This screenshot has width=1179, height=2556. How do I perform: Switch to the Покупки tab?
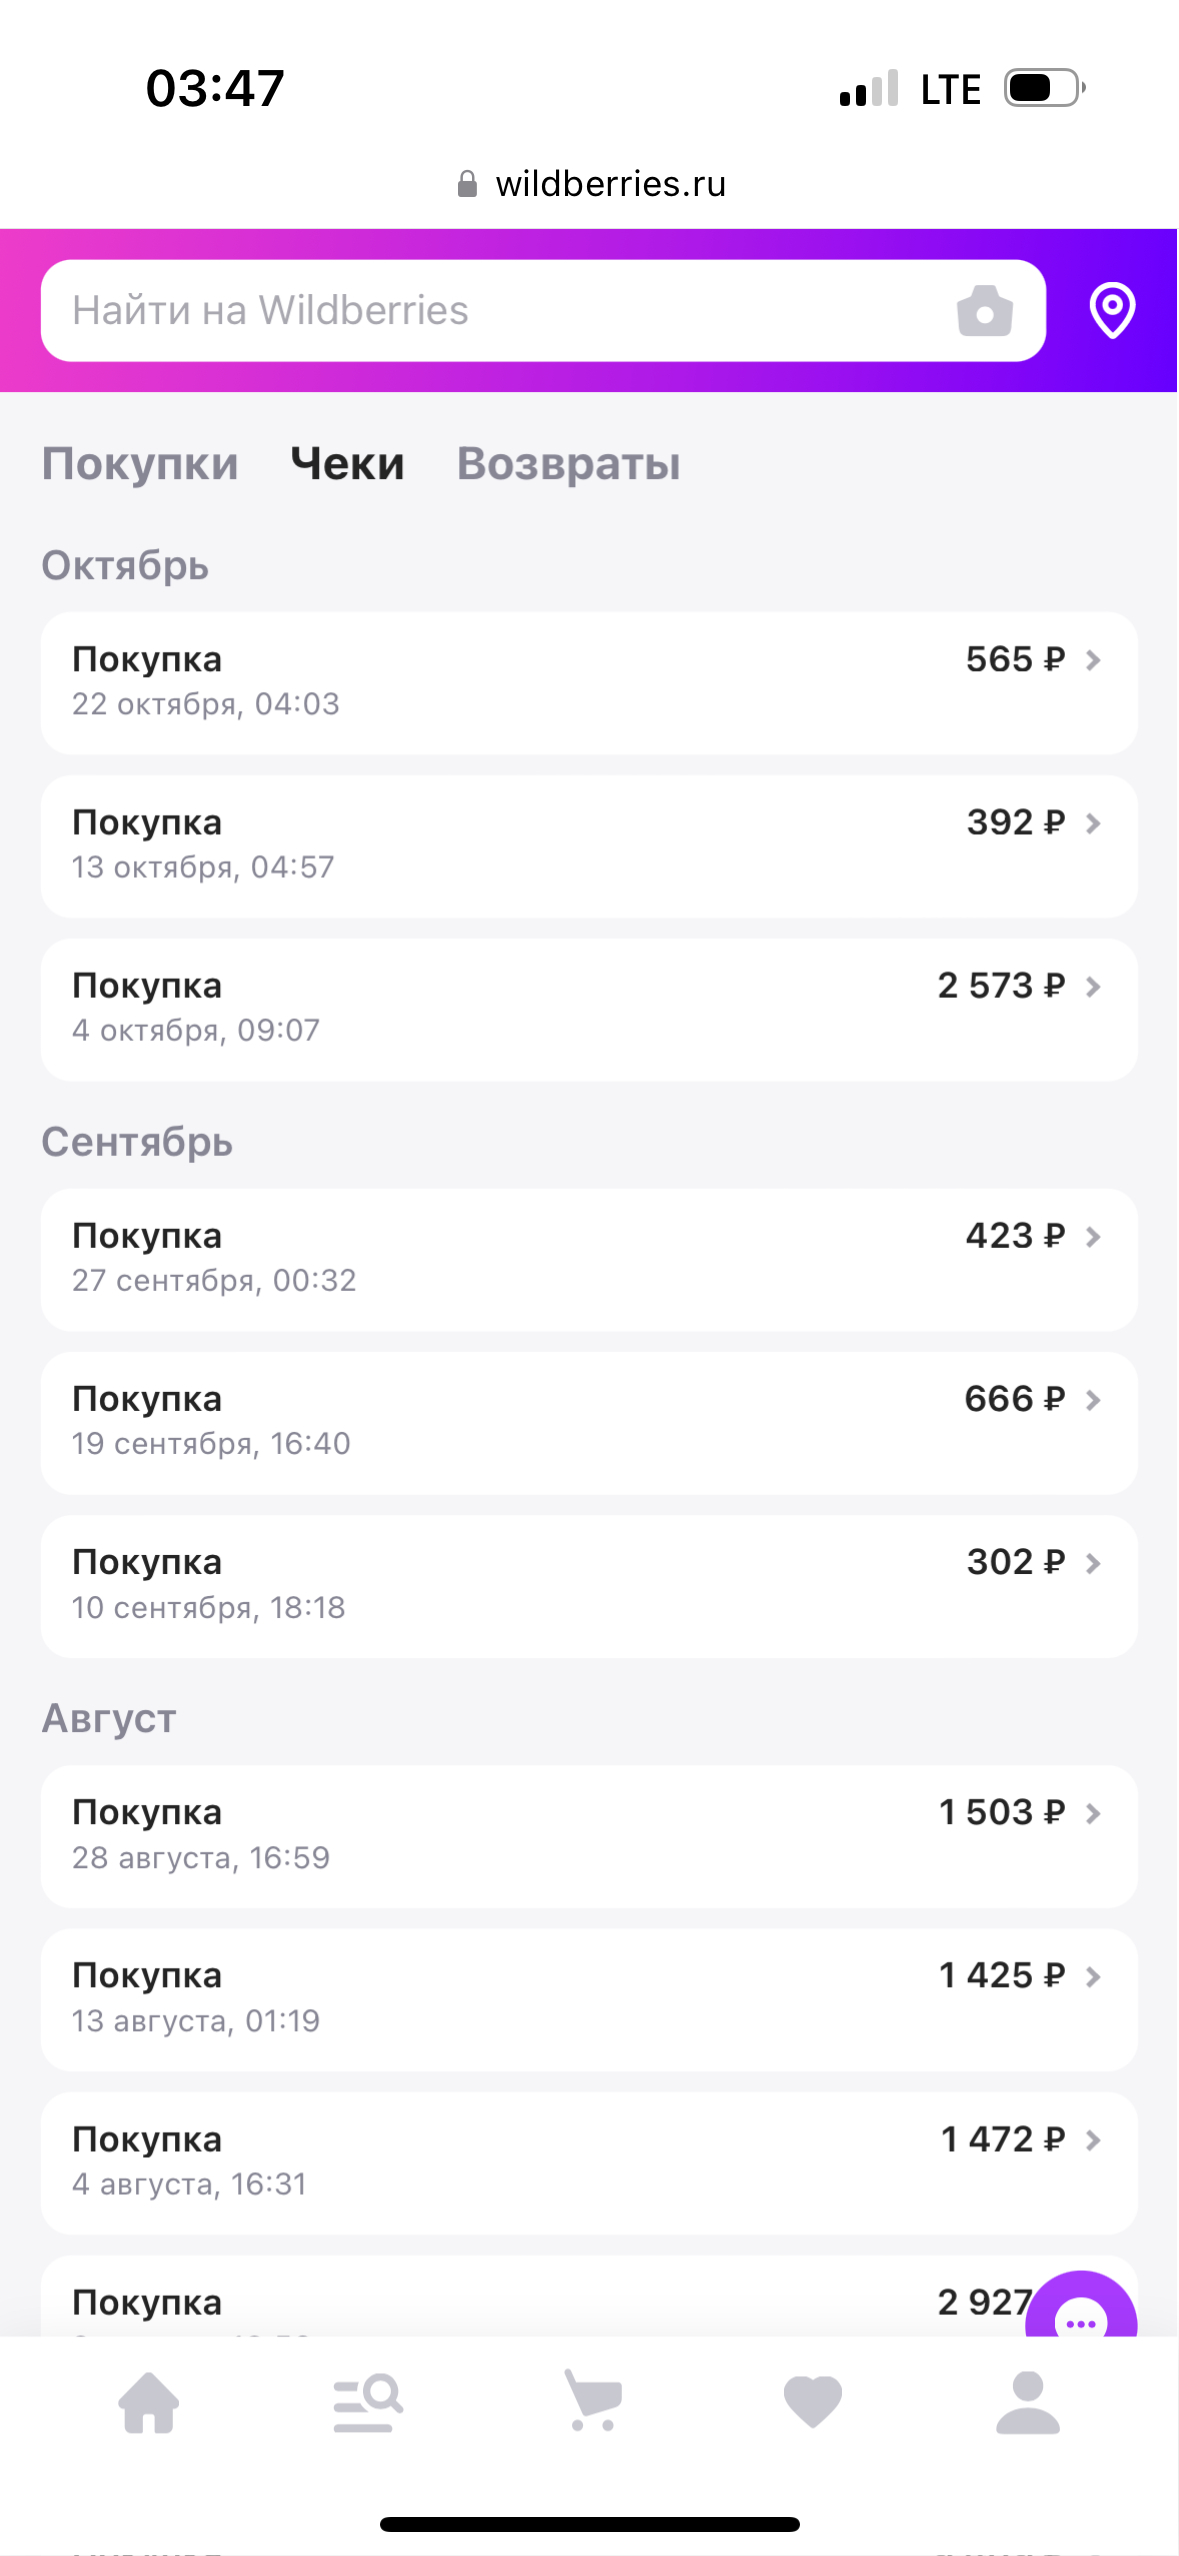click(x=140, y=464)
